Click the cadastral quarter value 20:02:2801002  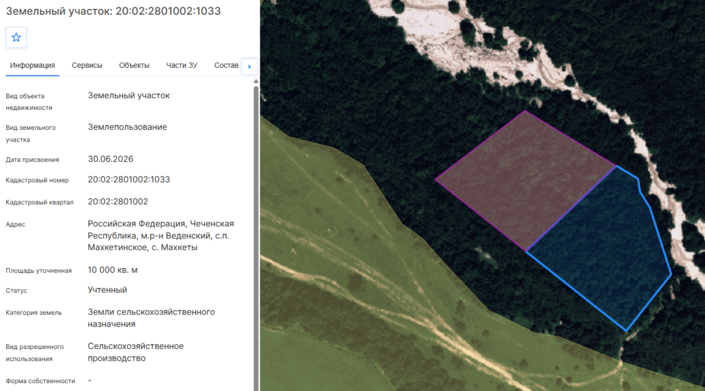point(118,202)
